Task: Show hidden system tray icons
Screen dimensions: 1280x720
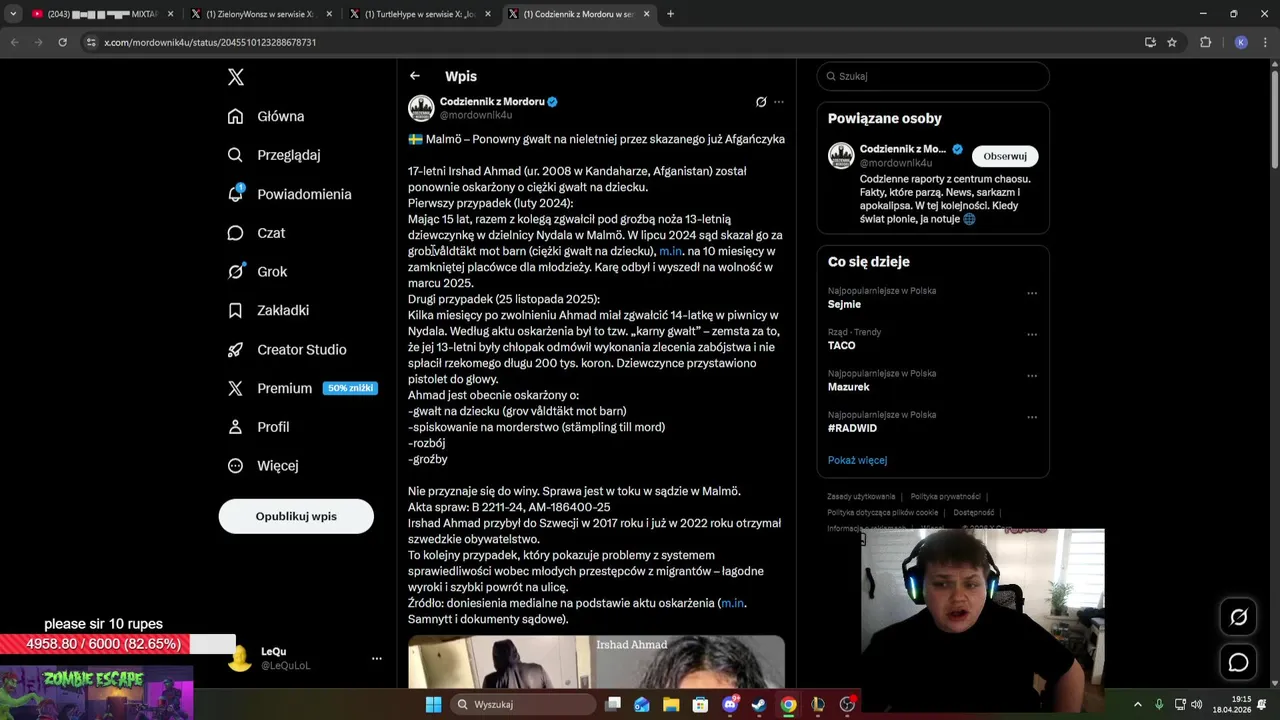Action: point(1137,704)
